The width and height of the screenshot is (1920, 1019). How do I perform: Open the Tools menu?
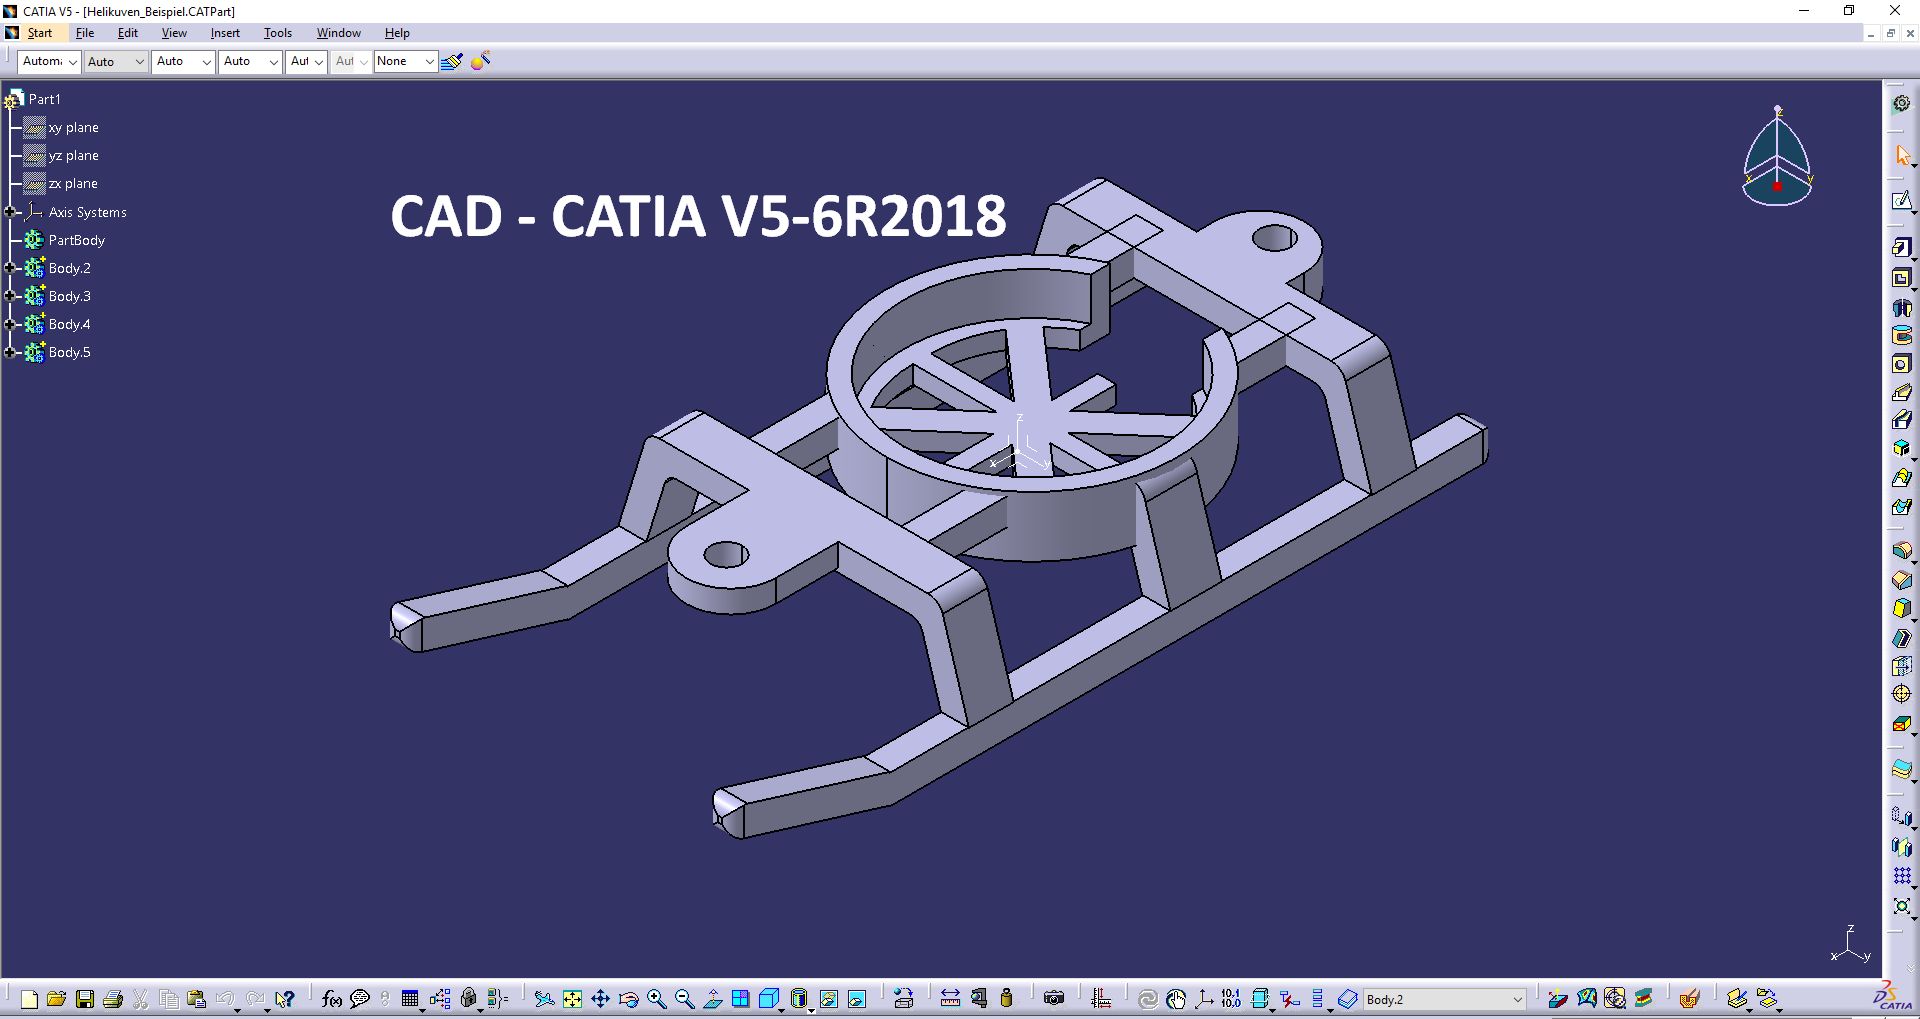(x=277, y=33)
